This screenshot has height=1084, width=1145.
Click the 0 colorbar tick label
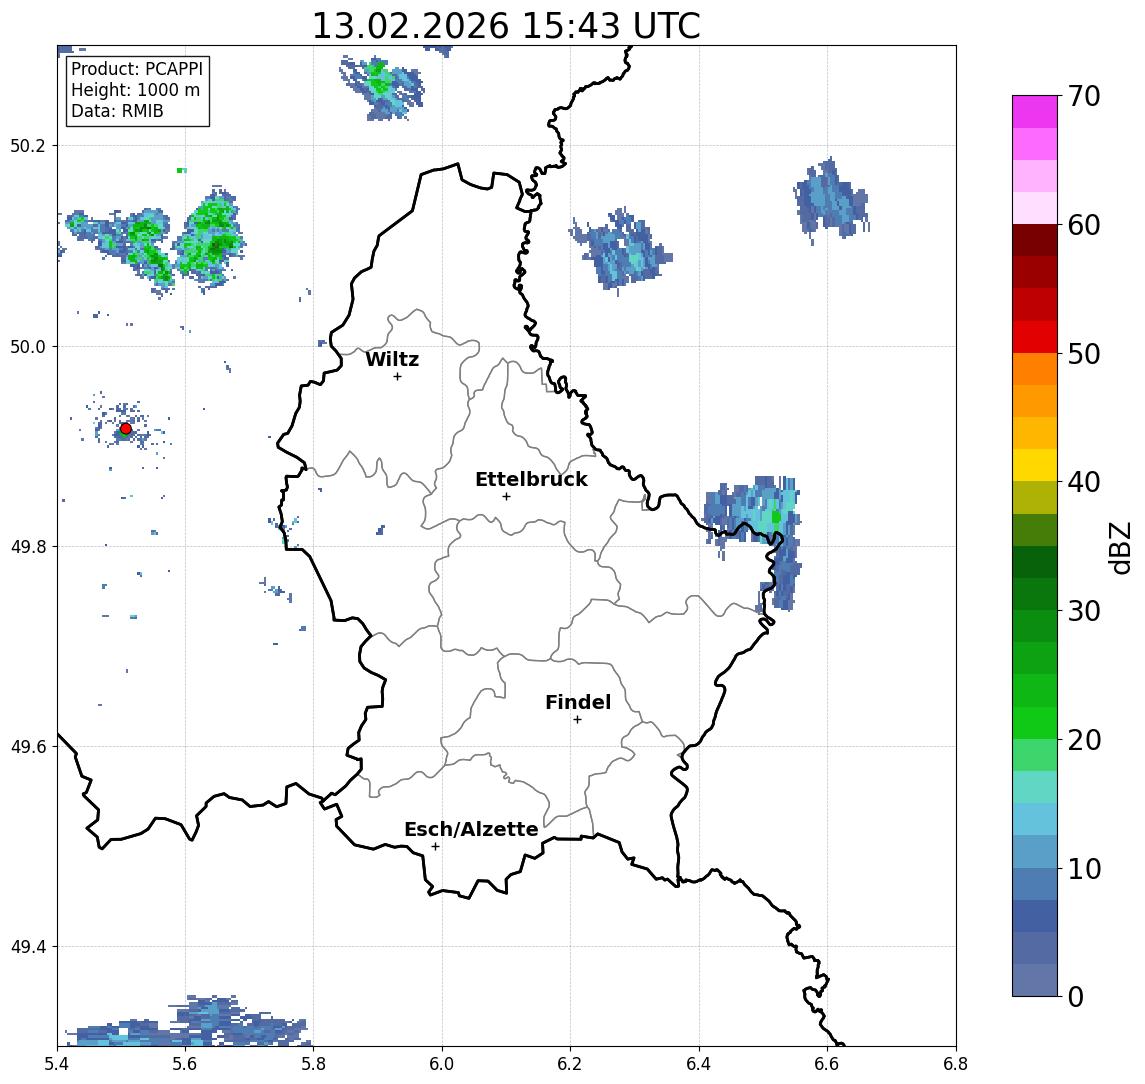pos(1076,996)
